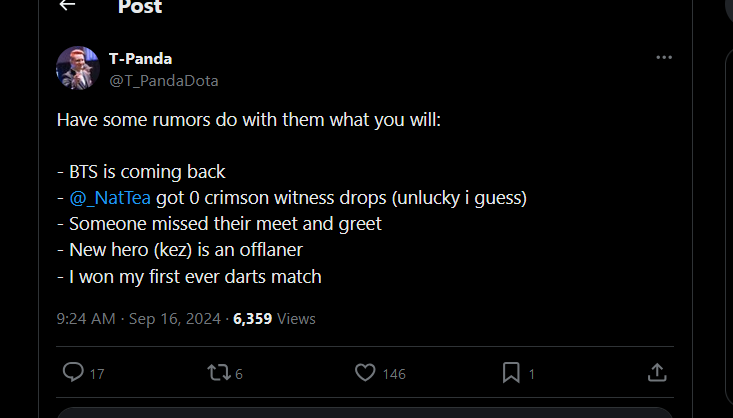Open T-Panda's profile picture
Screen dimensions: 733x418
[x=77, y=67]
